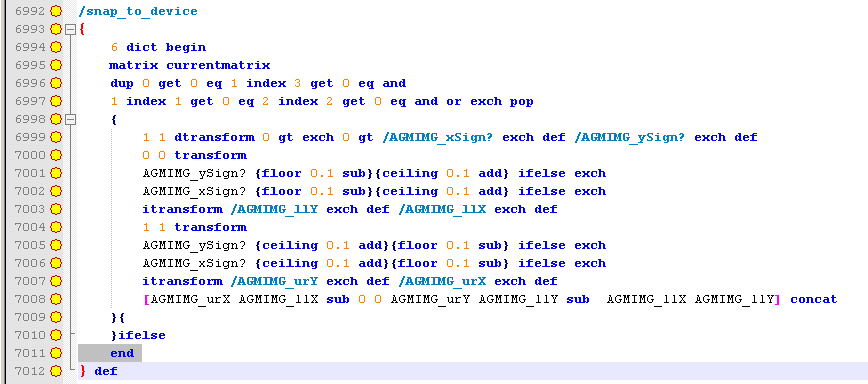
Task: Click the bookmark marker on line 7008
Action: pos(56,299)
